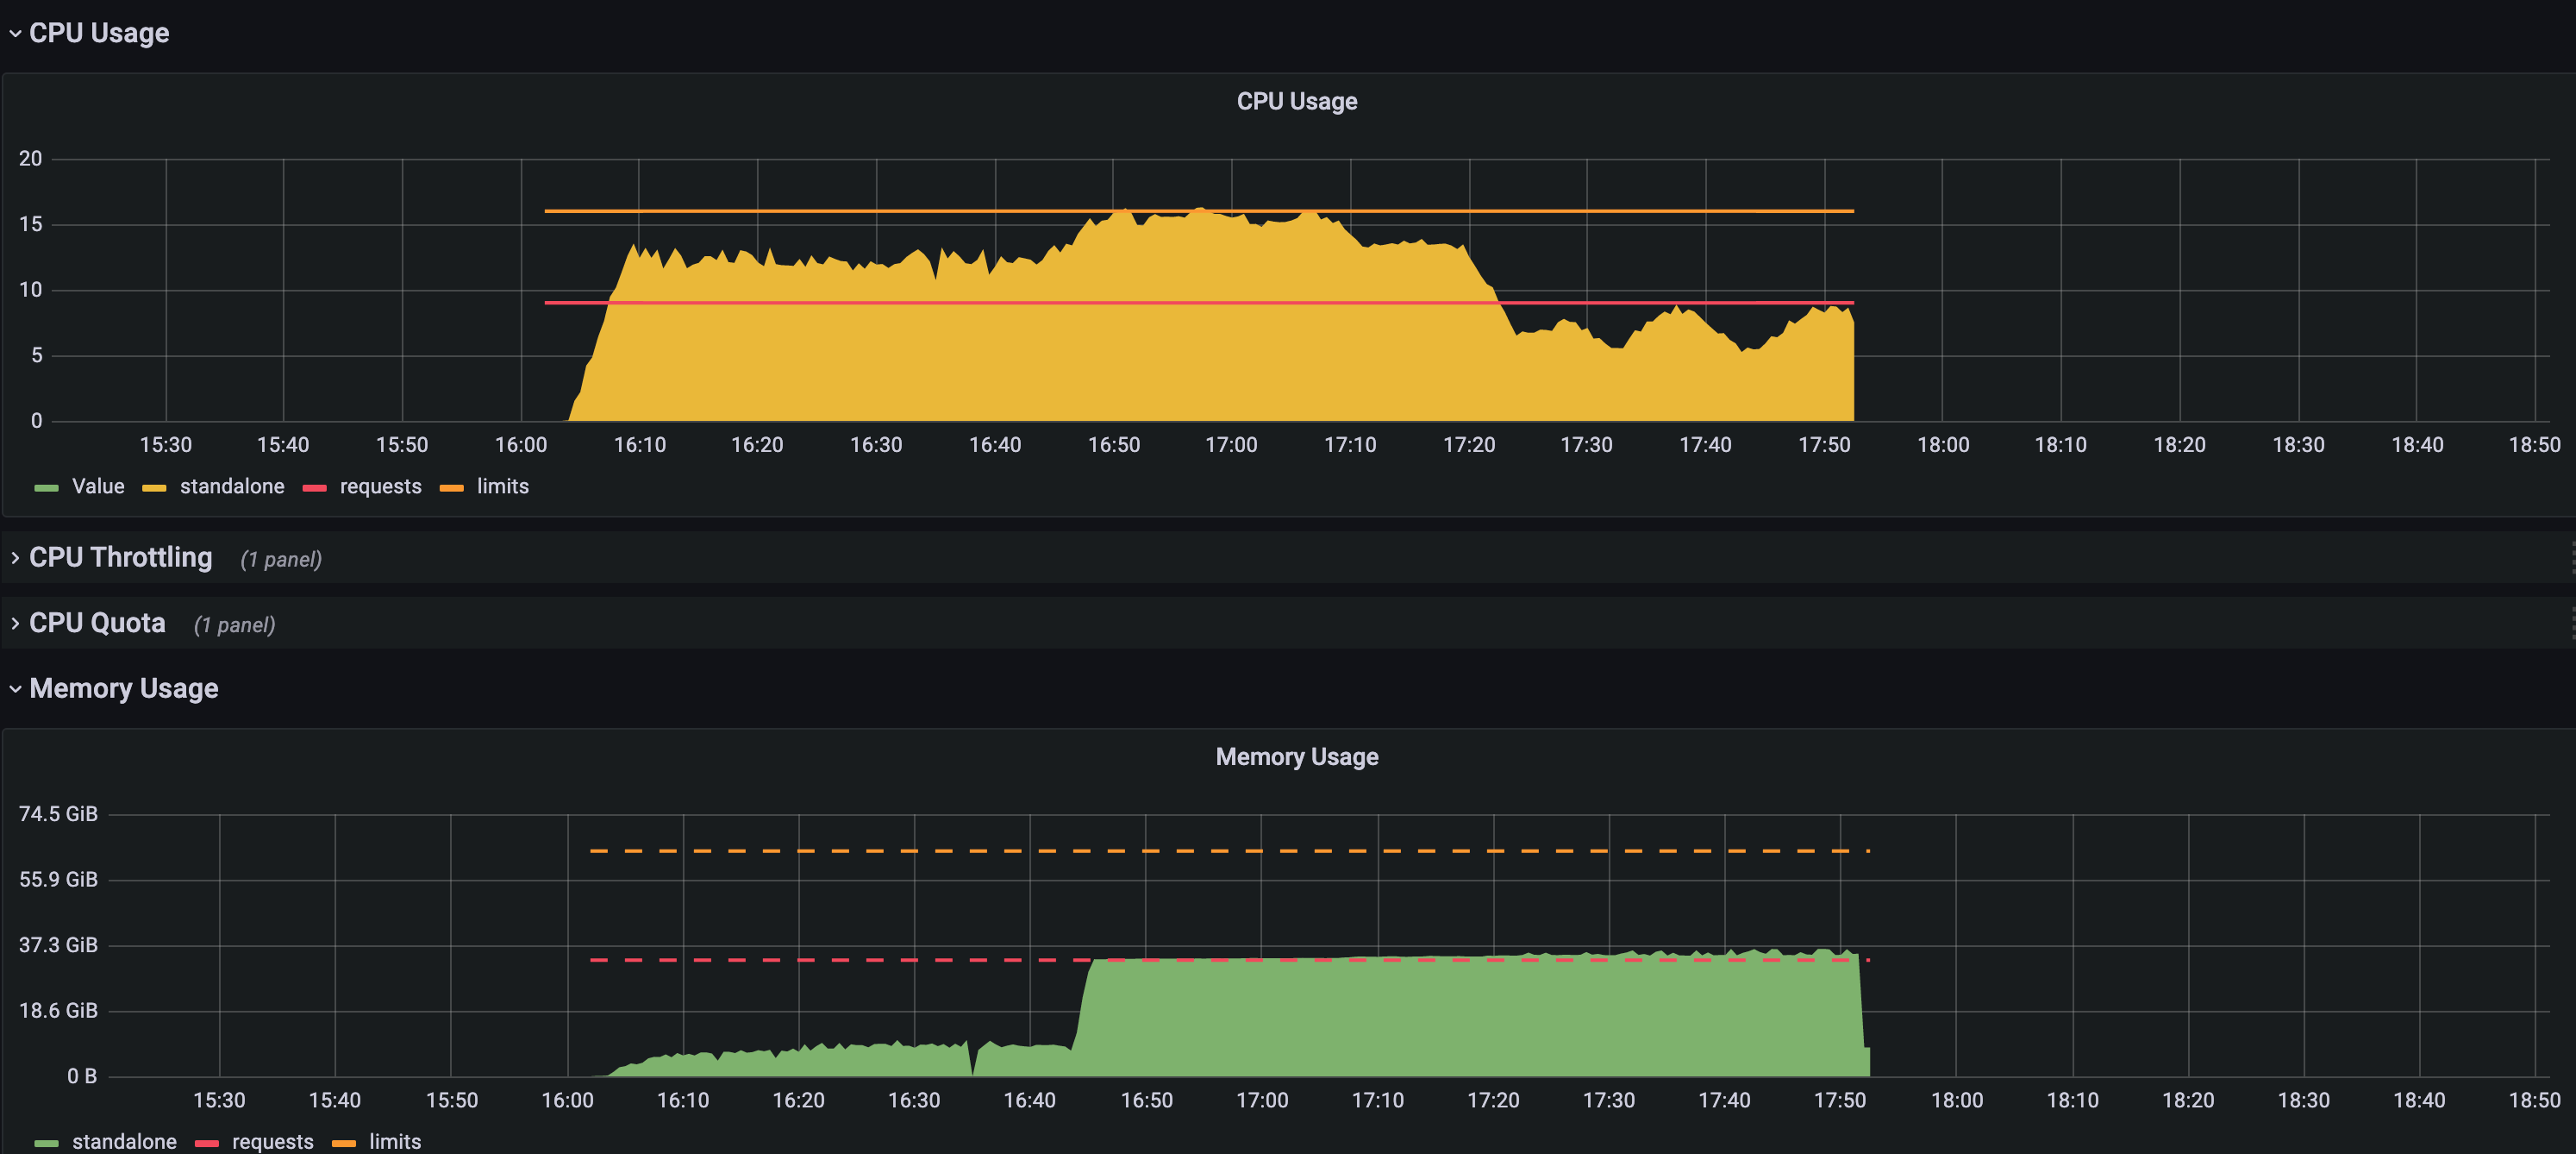Click the green standalone marker in Memory legend
The image size is (2576, 1154).
(46, 1142)
